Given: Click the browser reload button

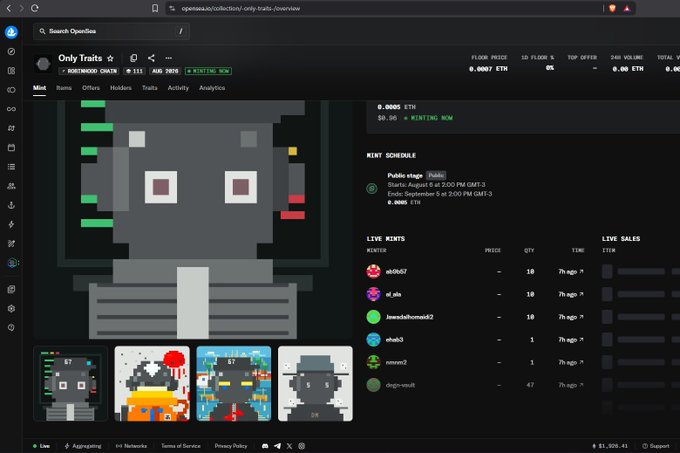Looking at the screenshot, I should point(35,8).
